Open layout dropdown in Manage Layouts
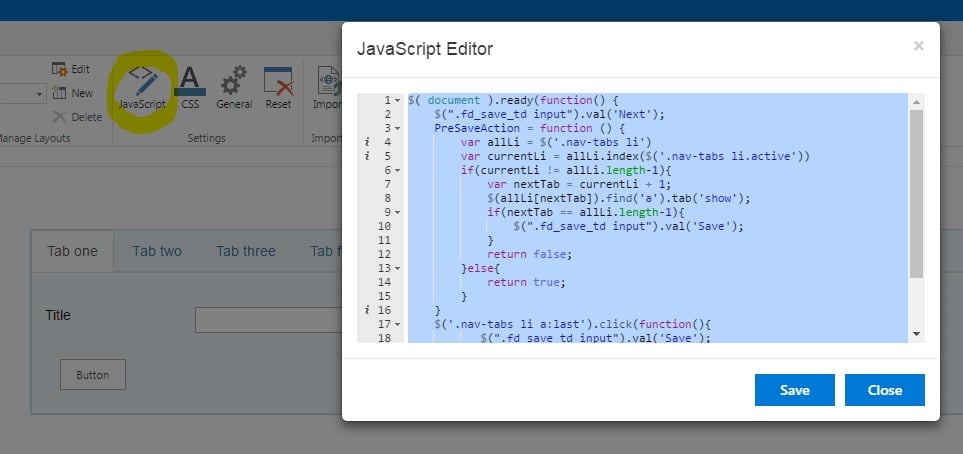963x454 pixels. [41, 94]
